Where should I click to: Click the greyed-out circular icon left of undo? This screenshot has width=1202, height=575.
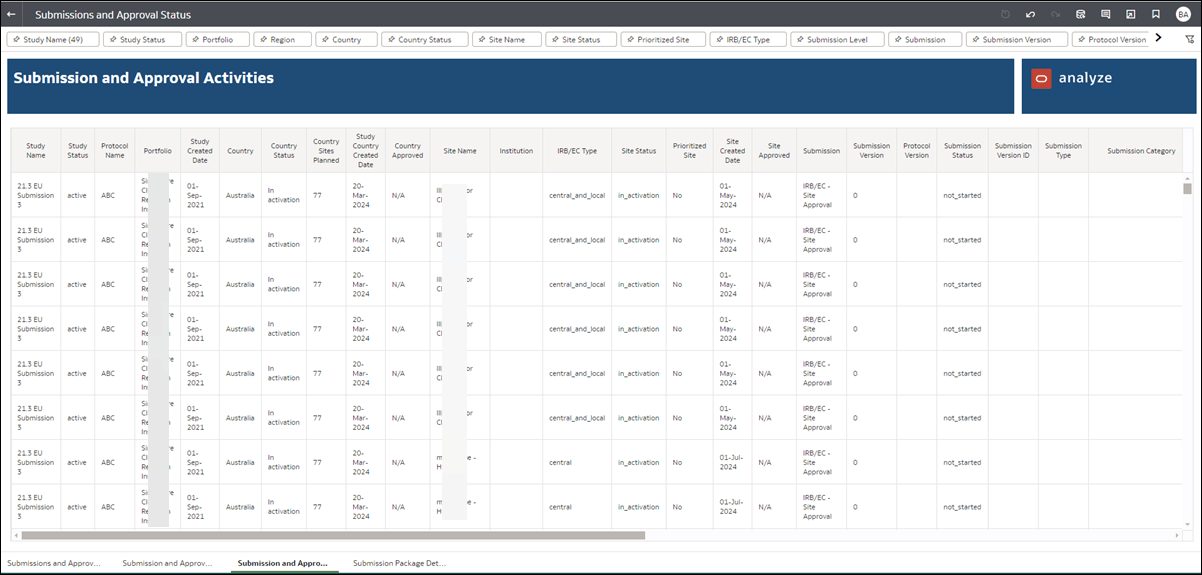coord(1005,15)
